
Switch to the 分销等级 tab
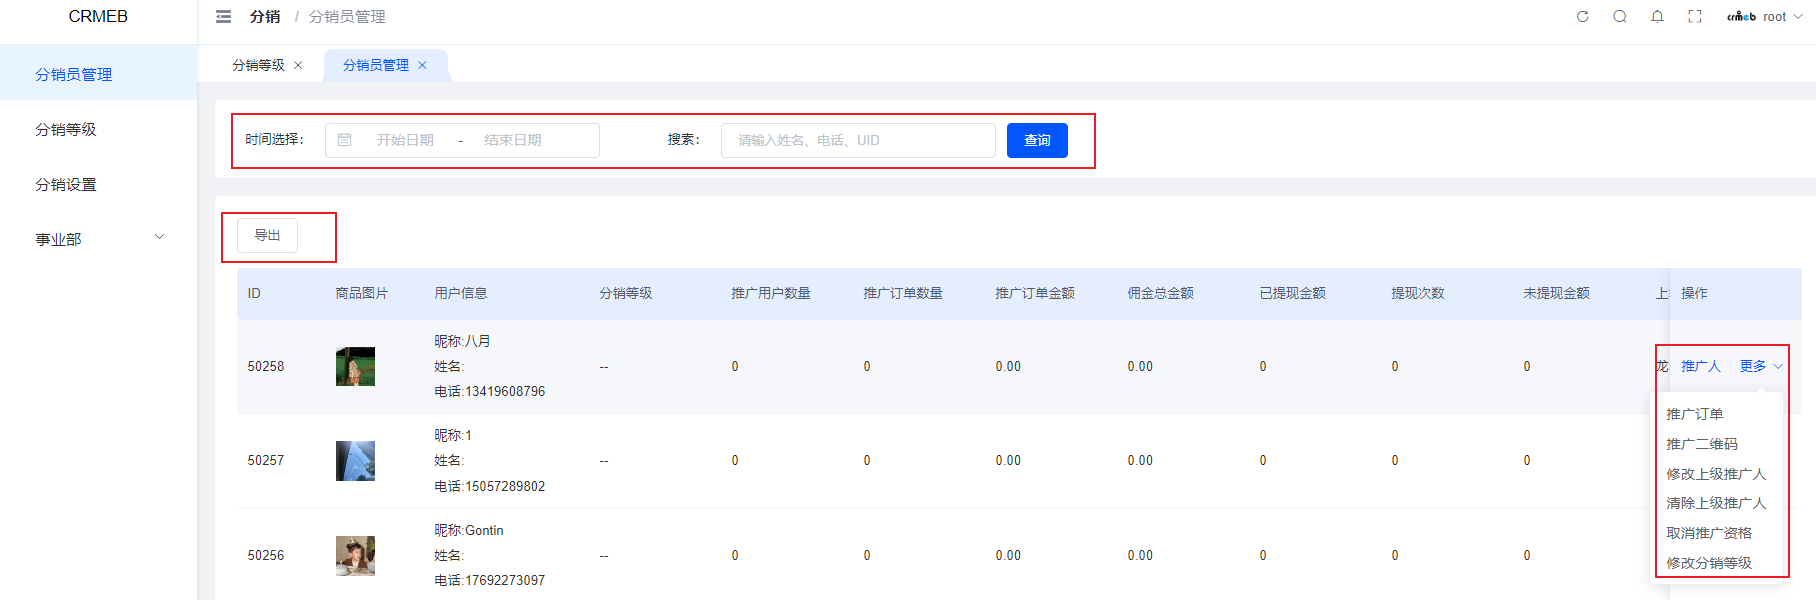click(258, 65)
